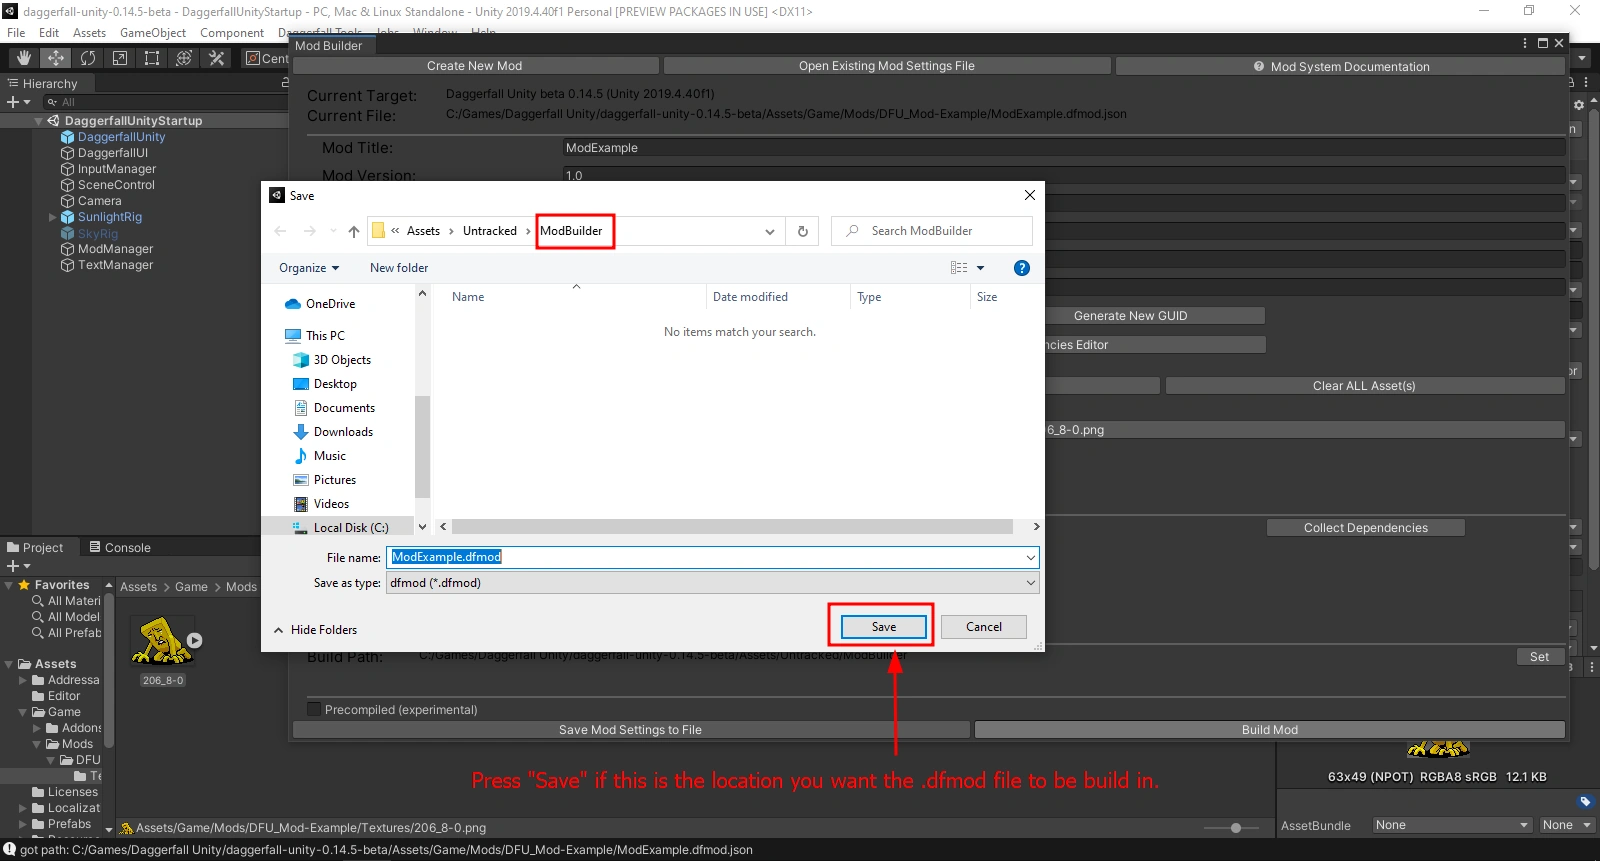Go back in Save dialog
The height and width of the screenshot is (861, 1600).
tap(281, 231)
